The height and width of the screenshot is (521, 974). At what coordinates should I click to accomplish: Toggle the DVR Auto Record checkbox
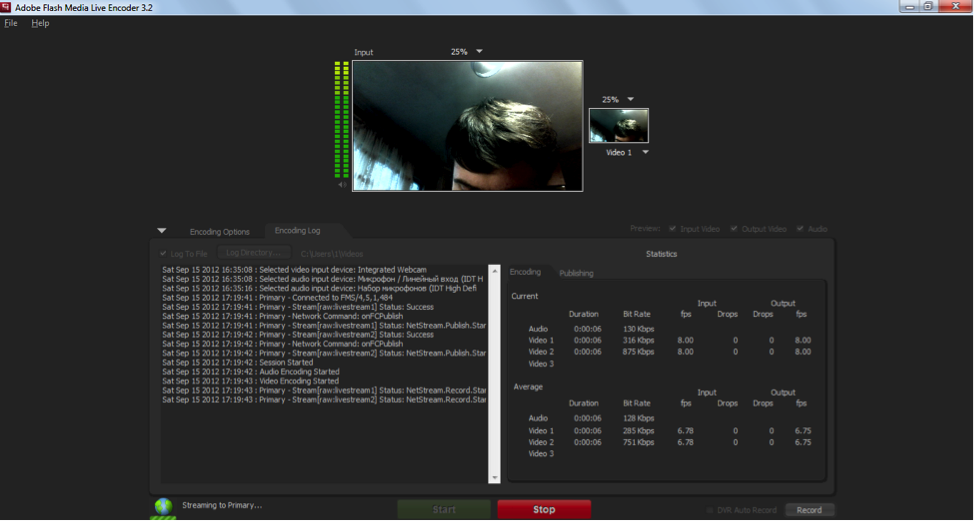click(x=710, y=510)
